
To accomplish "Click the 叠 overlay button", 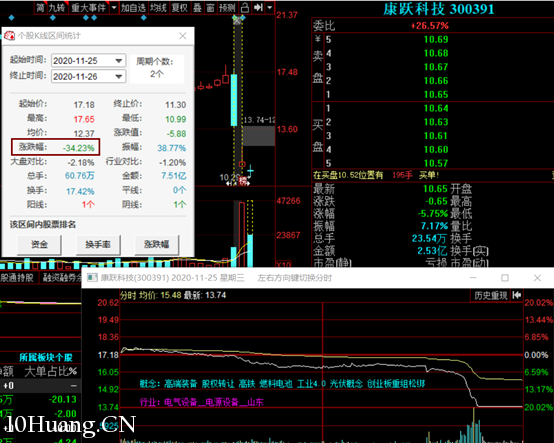I will coord(198,7).
